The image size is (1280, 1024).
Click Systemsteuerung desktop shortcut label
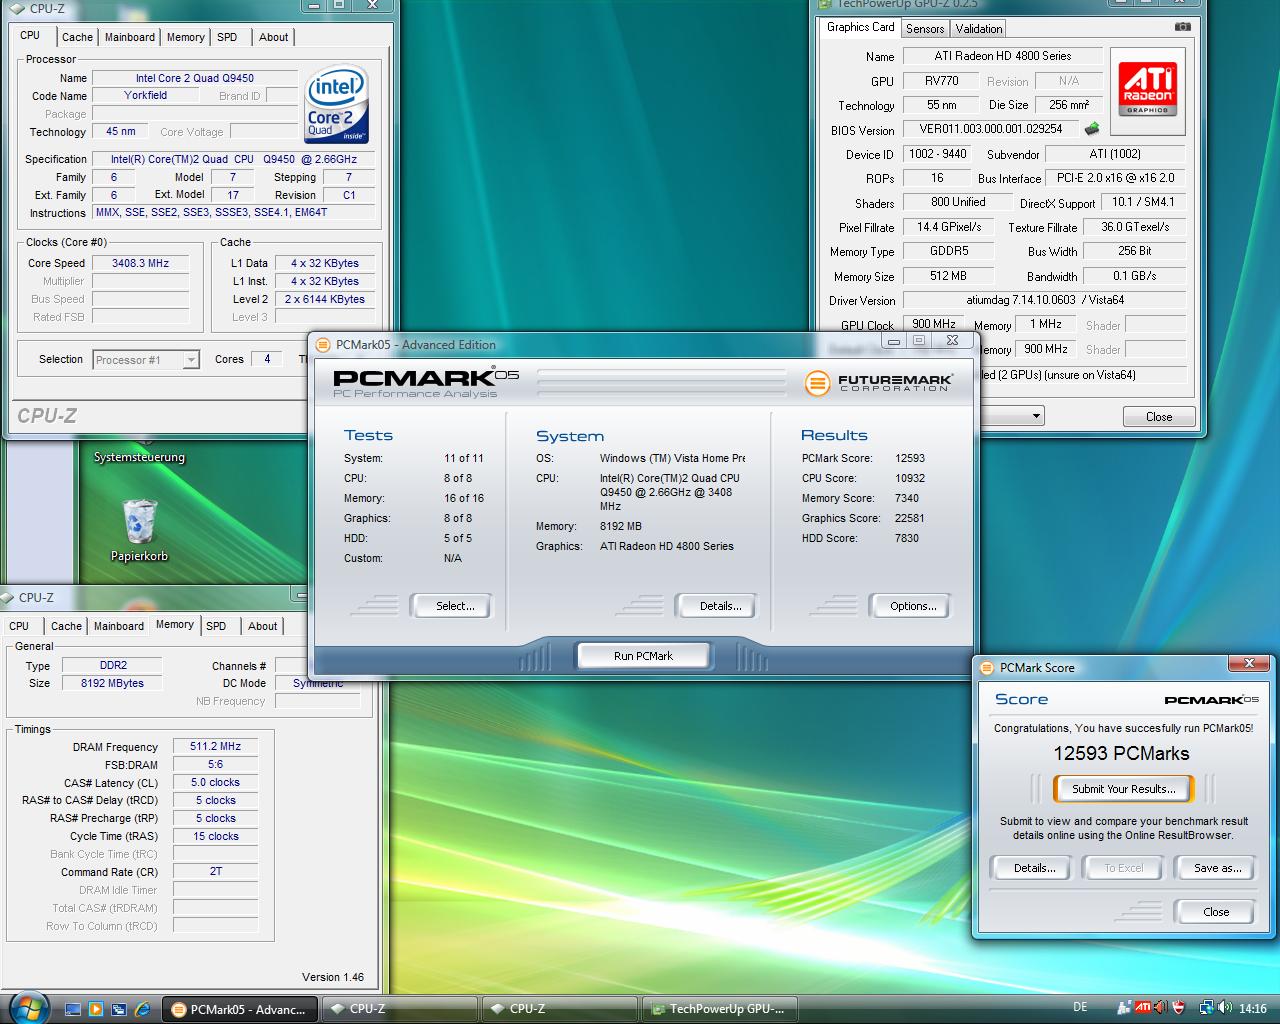(x=139, y=457)
